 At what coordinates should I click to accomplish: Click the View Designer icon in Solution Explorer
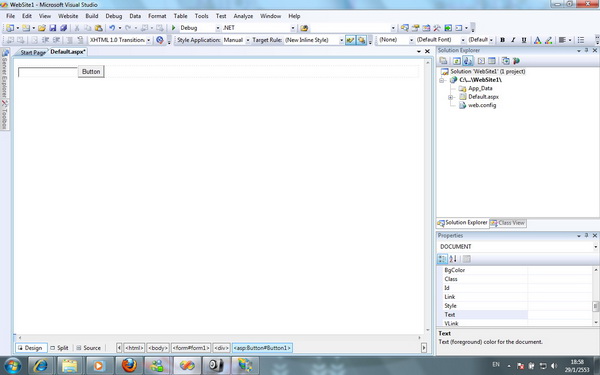click(x=492, y=61)
